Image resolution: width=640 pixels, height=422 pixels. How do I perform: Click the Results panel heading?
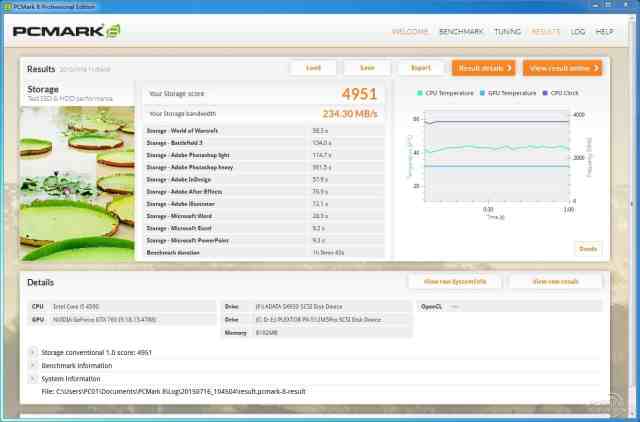pos(41,69)
